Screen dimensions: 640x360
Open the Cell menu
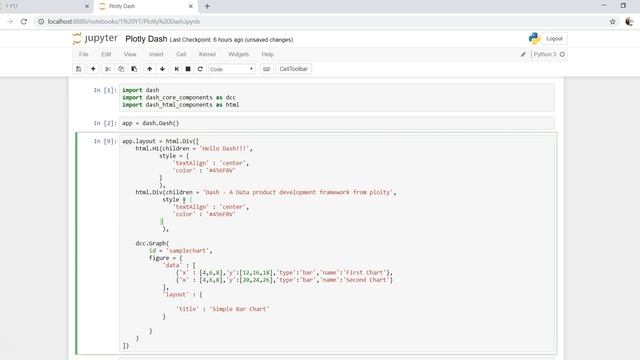point(181,54)
